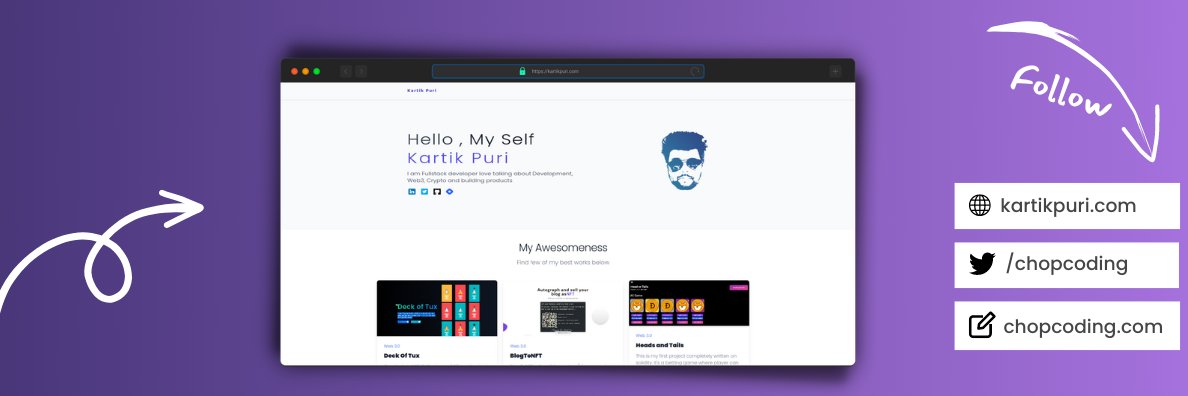This screenshot has height=396, width=1188.
Task: Click the browser forward arrow button
Action: (x=361, y=71)
